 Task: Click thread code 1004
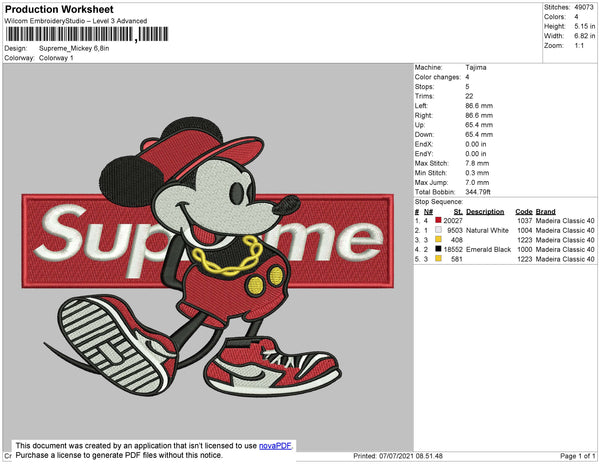(525, 230)
